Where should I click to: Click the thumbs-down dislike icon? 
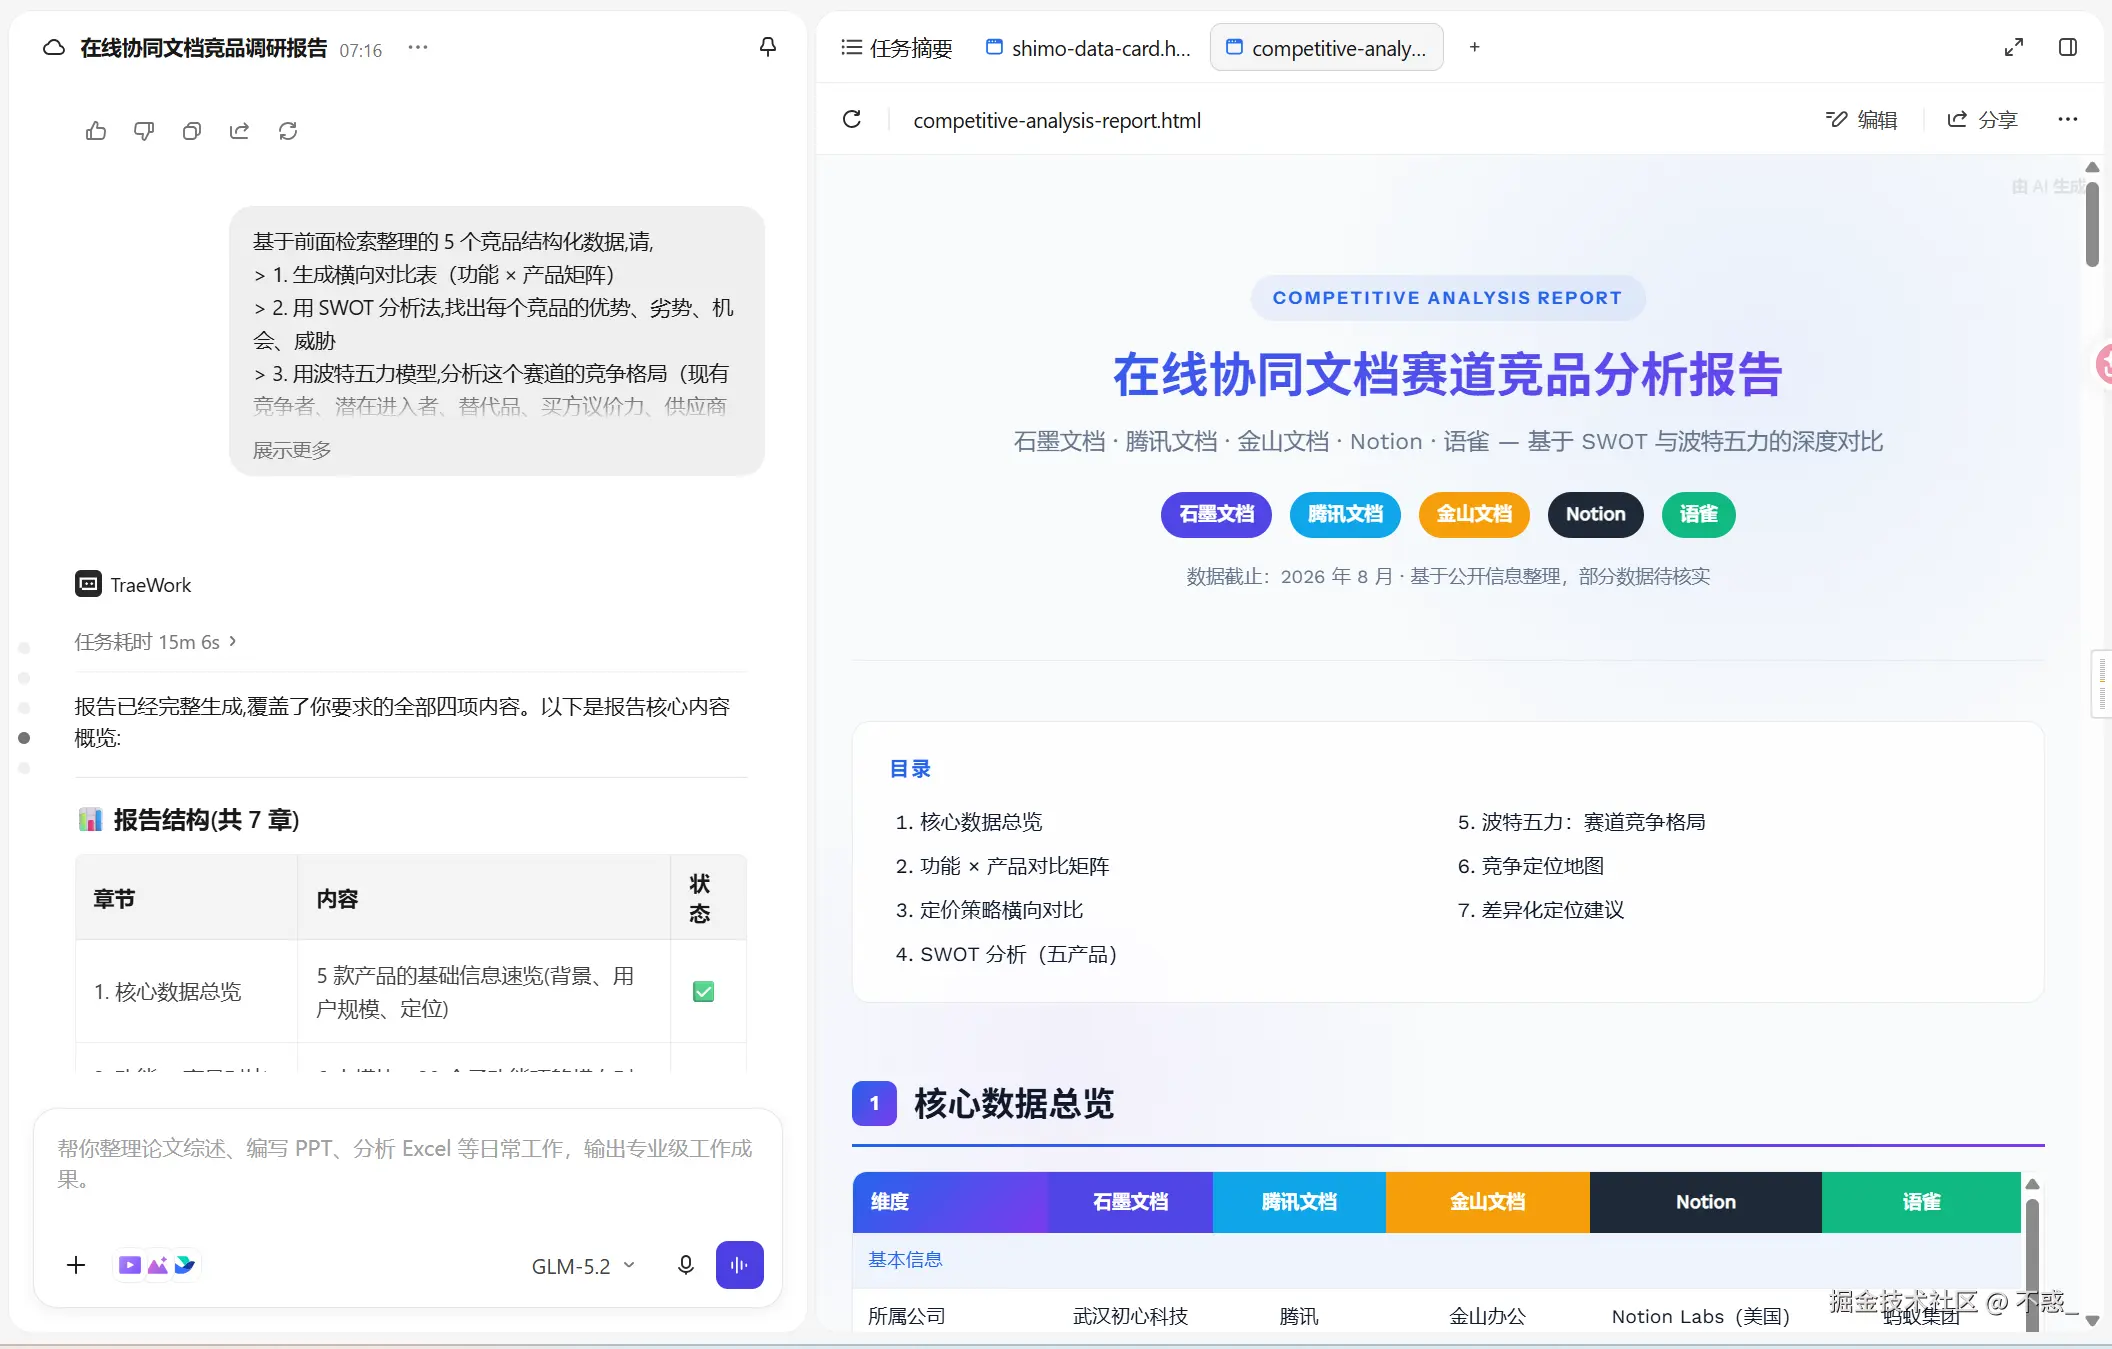pos(144,131)
